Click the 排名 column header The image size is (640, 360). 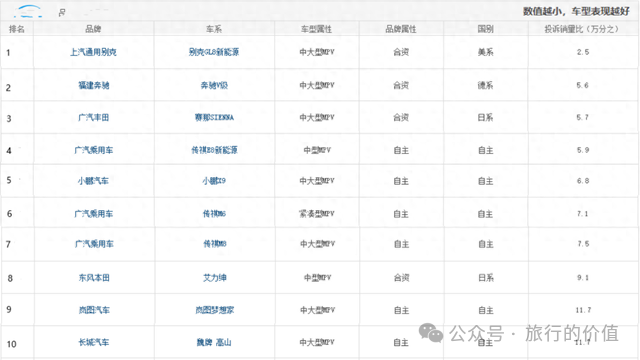[17, 29]
